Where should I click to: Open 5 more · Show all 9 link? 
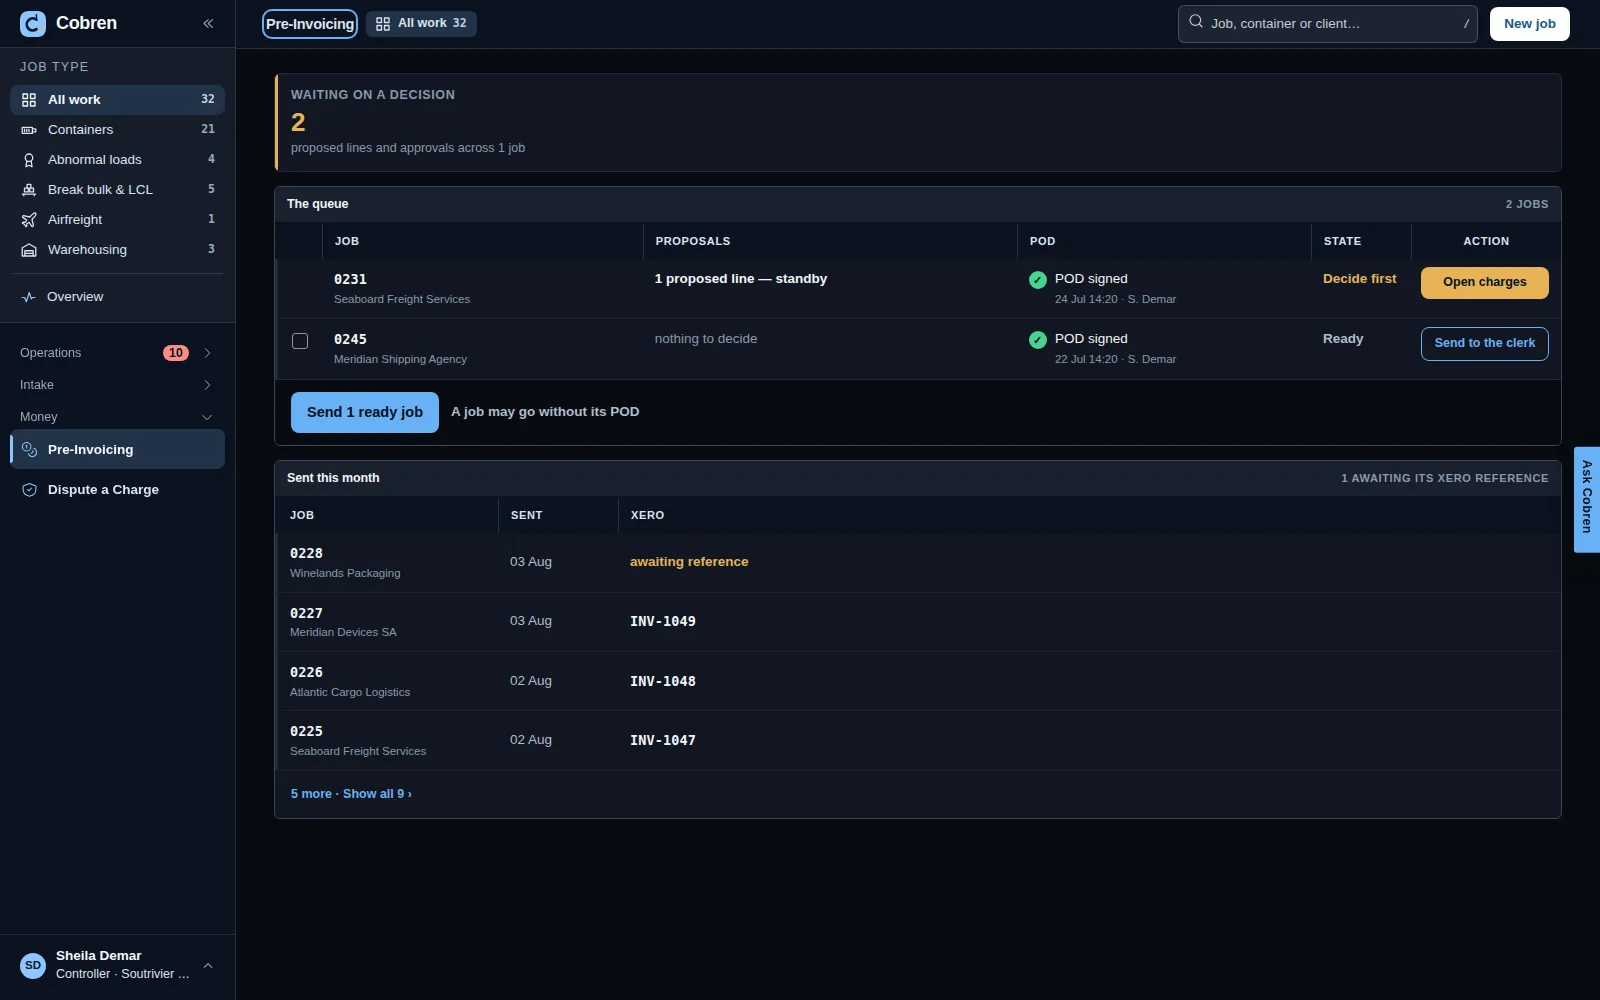pos(351,794)
